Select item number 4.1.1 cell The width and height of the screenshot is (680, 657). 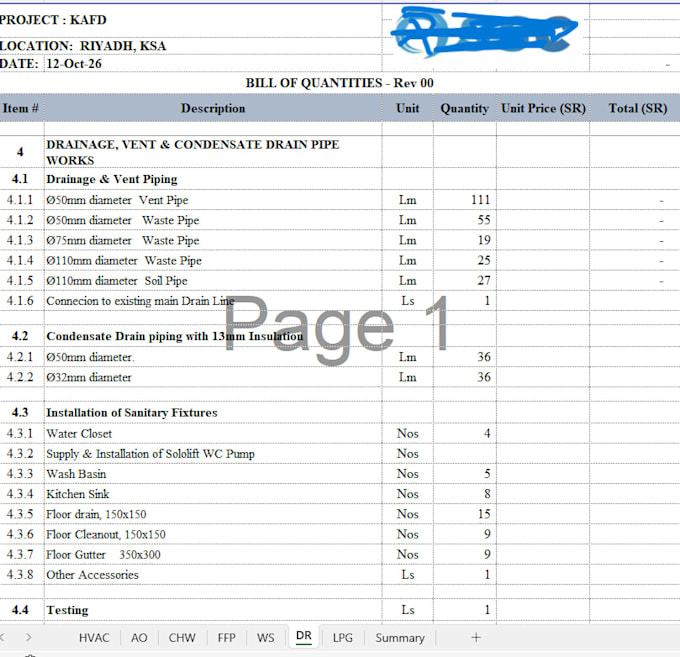coord(22,200)
